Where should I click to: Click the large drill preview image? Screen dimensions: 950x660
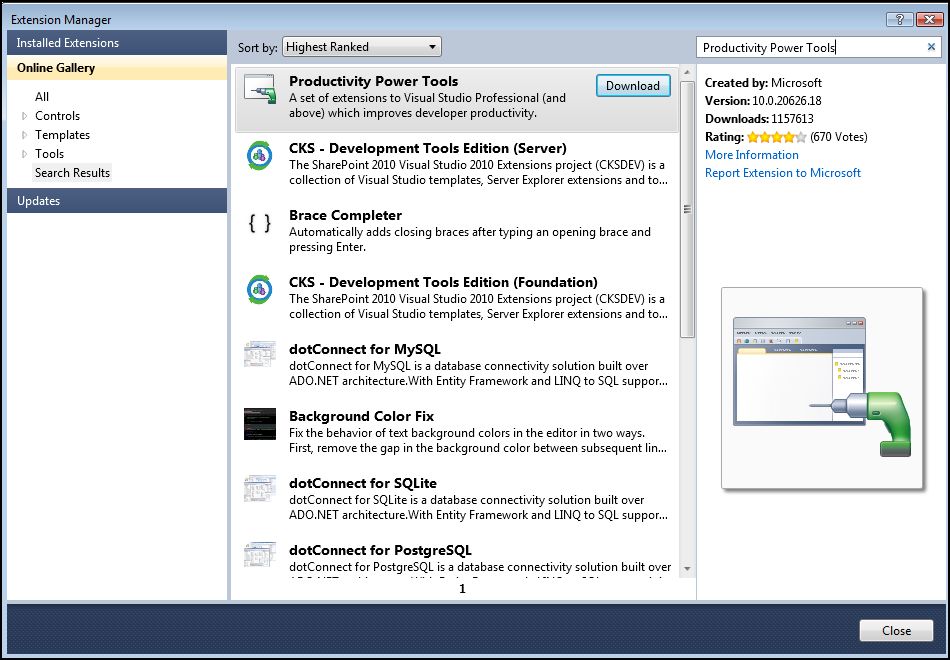[822, 388]
